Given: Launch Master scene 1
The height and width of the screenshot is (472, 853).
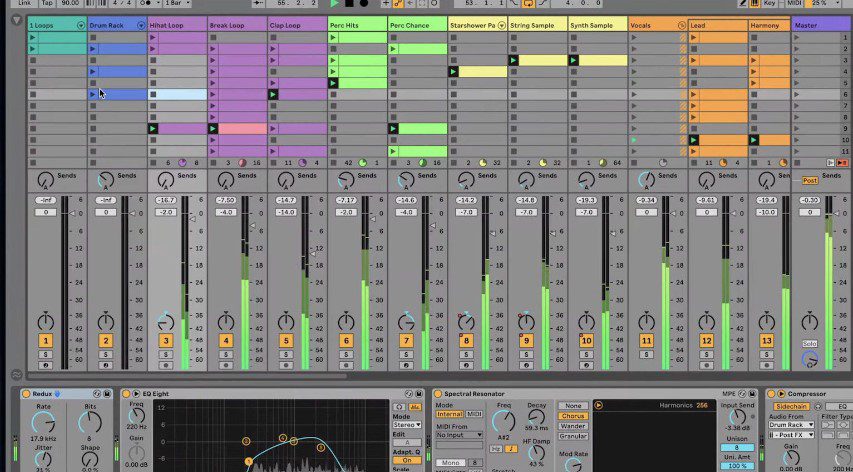Looking at the screenshot, I should click(797, 37).
